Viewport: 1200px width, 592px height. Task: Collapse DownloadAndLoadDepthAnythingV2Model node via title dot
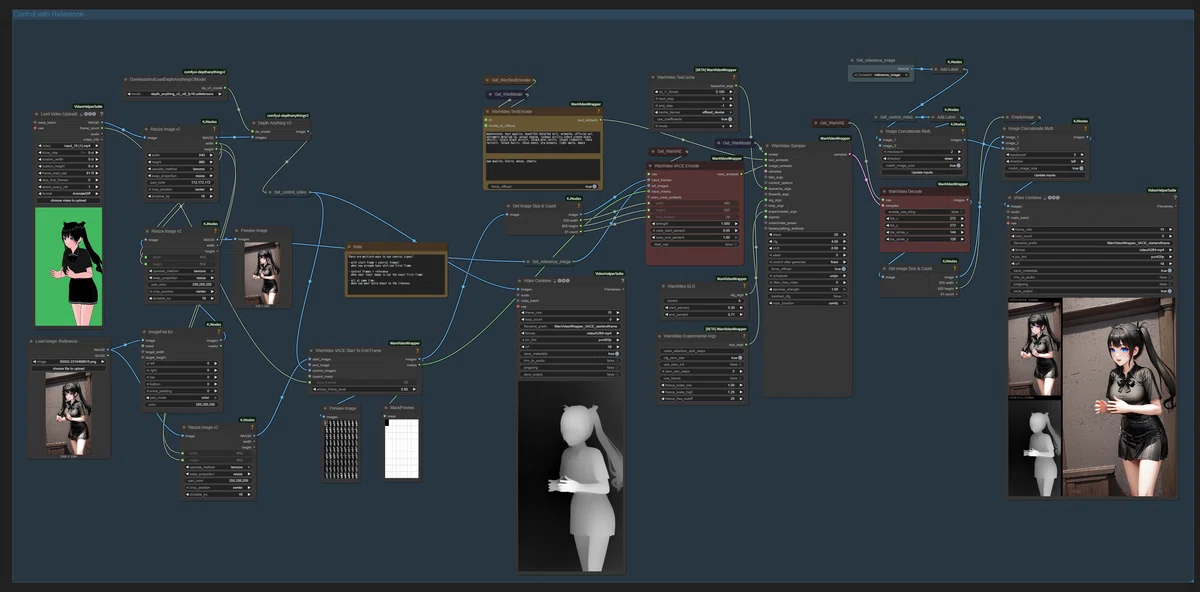click(x=126, y=79)
